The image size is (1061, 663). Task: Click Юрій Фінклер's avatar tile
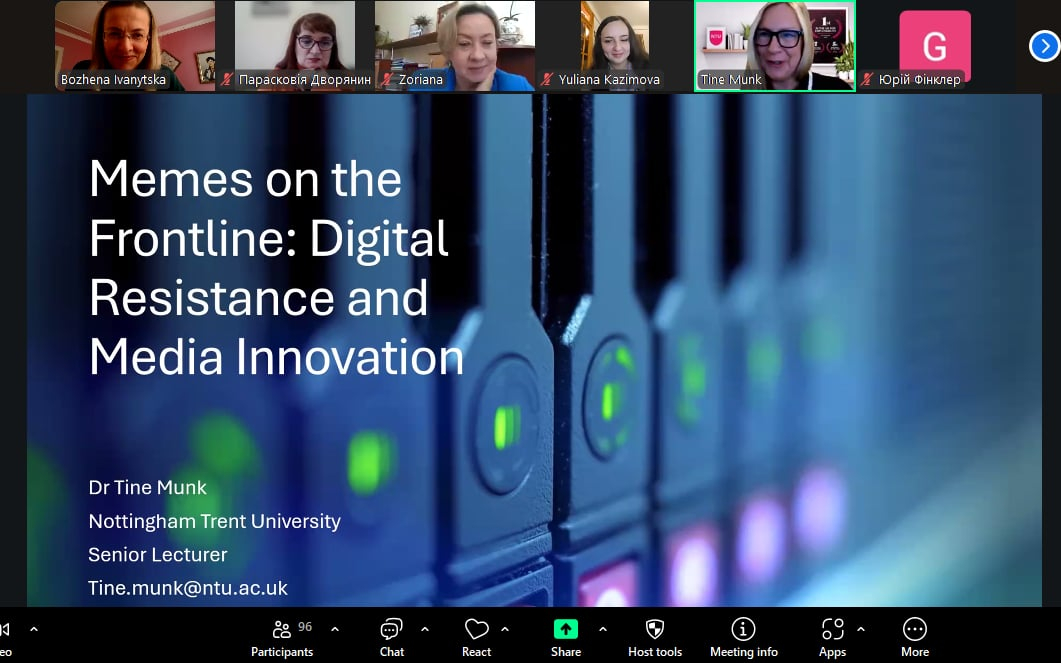click(x=935, y=46)
